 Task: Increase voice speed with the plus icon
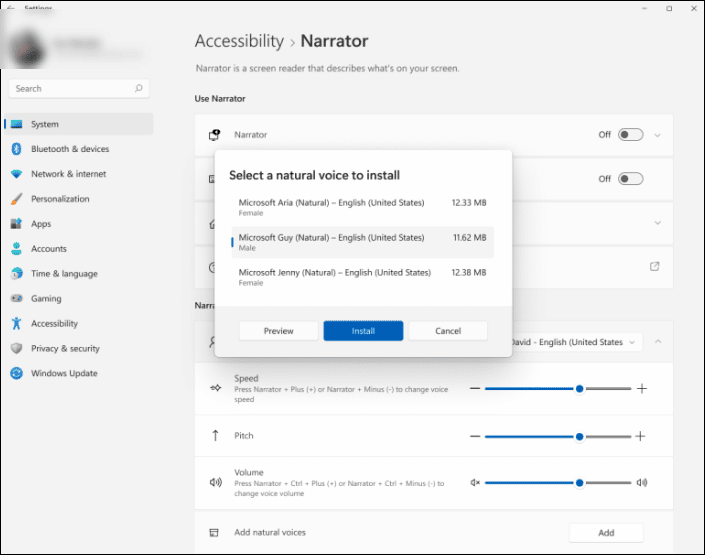(642, 388)
